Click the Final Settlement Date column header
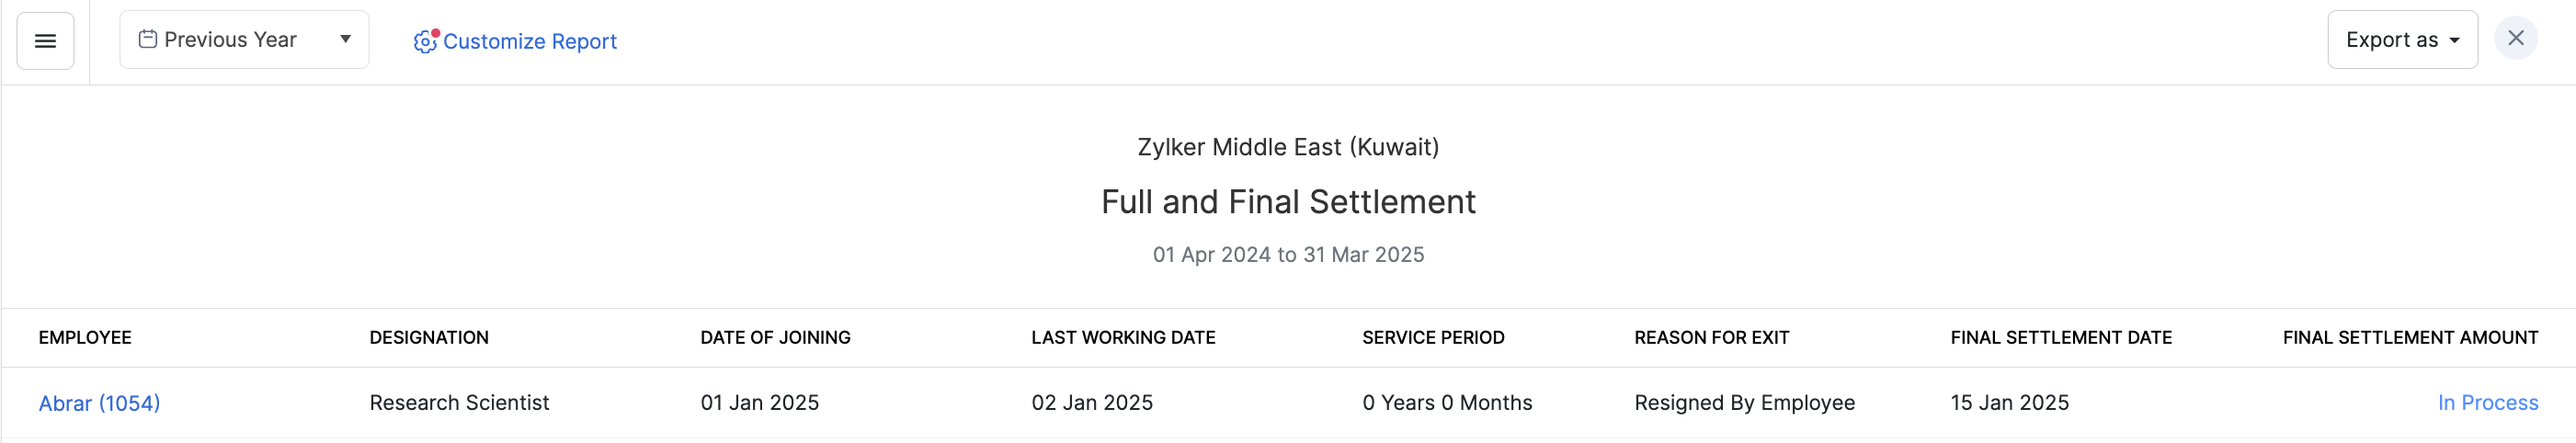This screenshot has width=2576, height=443. click(2061, 338)
